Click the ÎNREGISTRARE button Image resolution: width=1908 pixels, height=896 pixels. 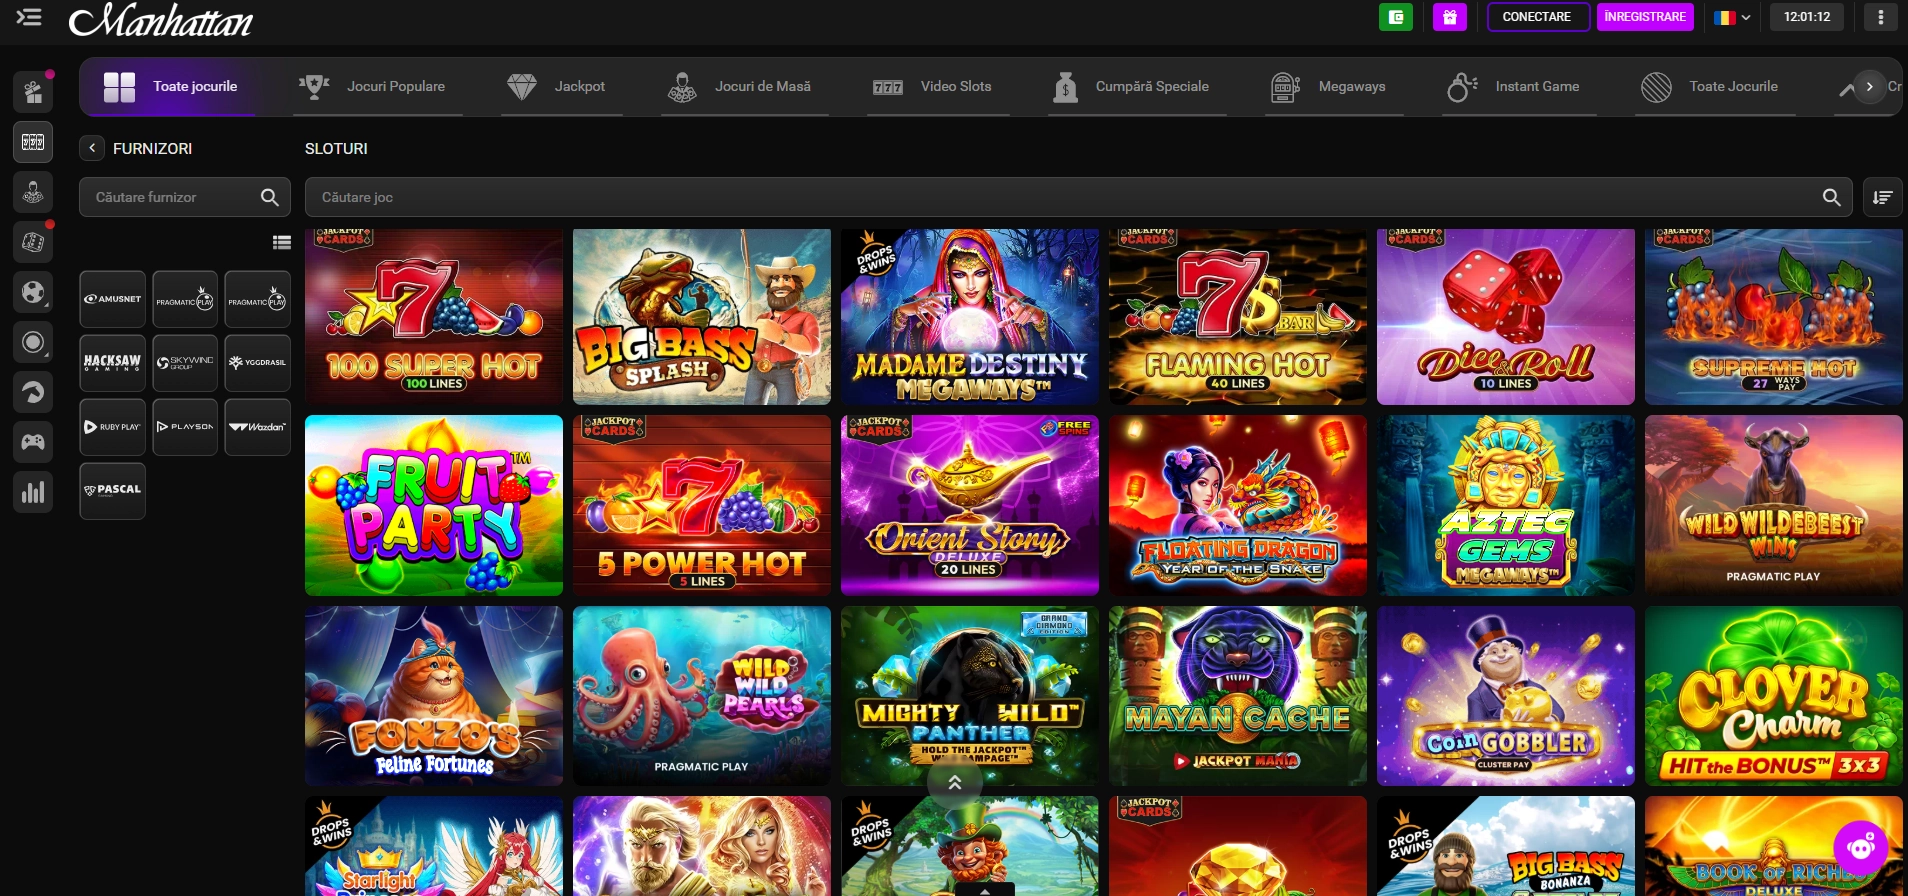click(1645, 17)
